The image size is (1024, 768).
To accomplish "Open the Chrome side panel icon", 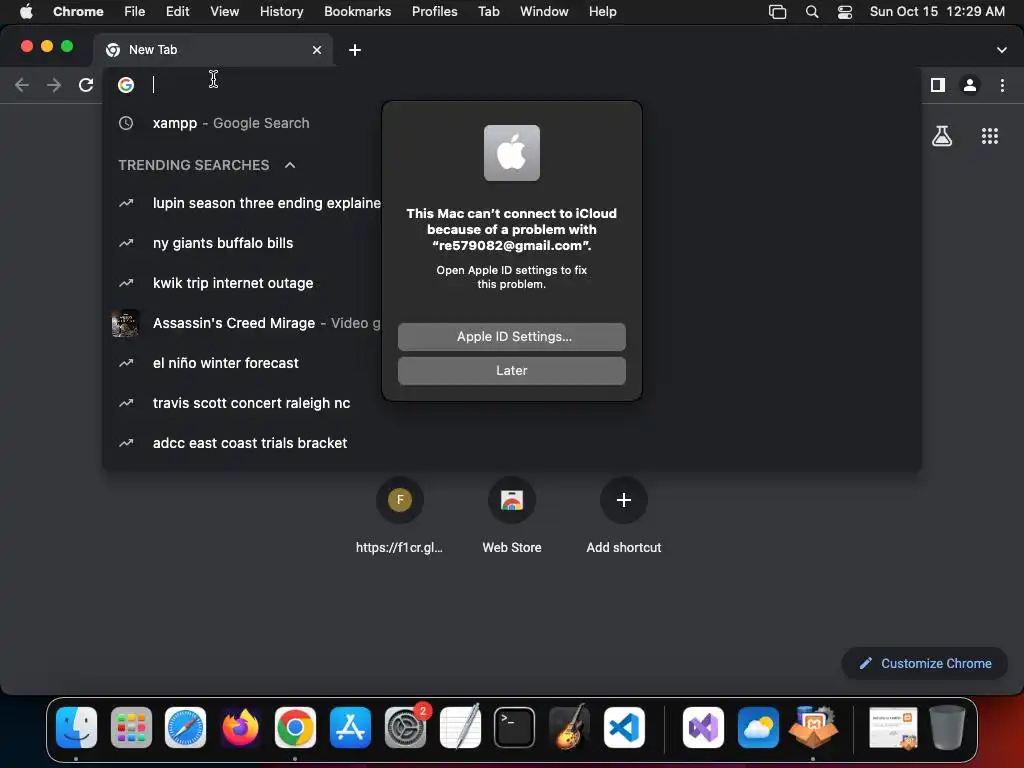I will coord(938,85).
